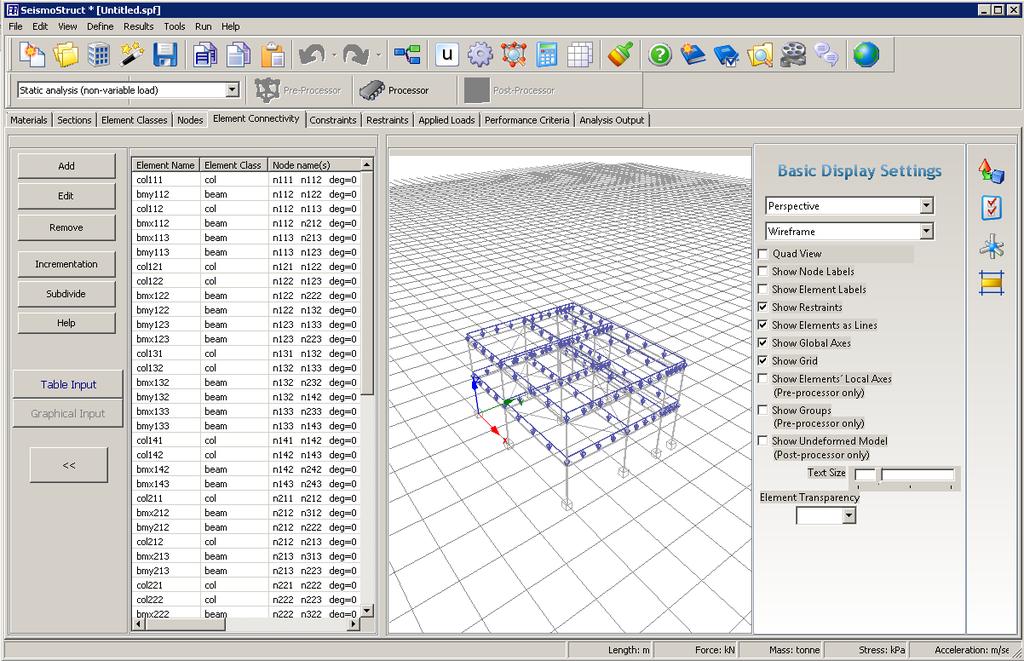Viewport: 1024px width, 661px height.
Task: Switch to the Materials tab
Action: (x=29, y=120)
